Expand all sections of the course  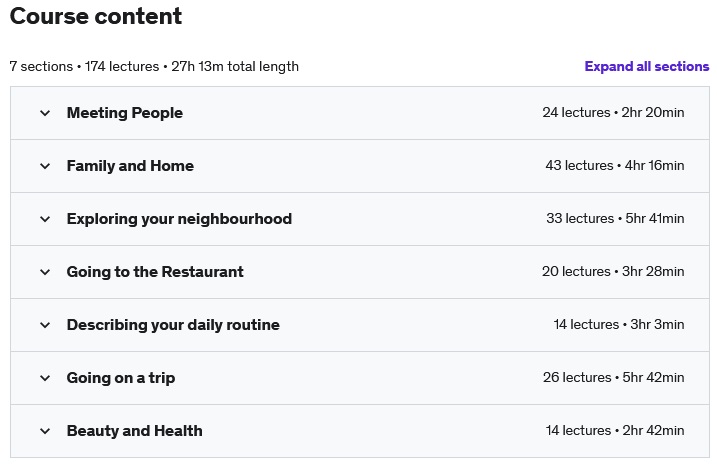click(x=646, y=67)
